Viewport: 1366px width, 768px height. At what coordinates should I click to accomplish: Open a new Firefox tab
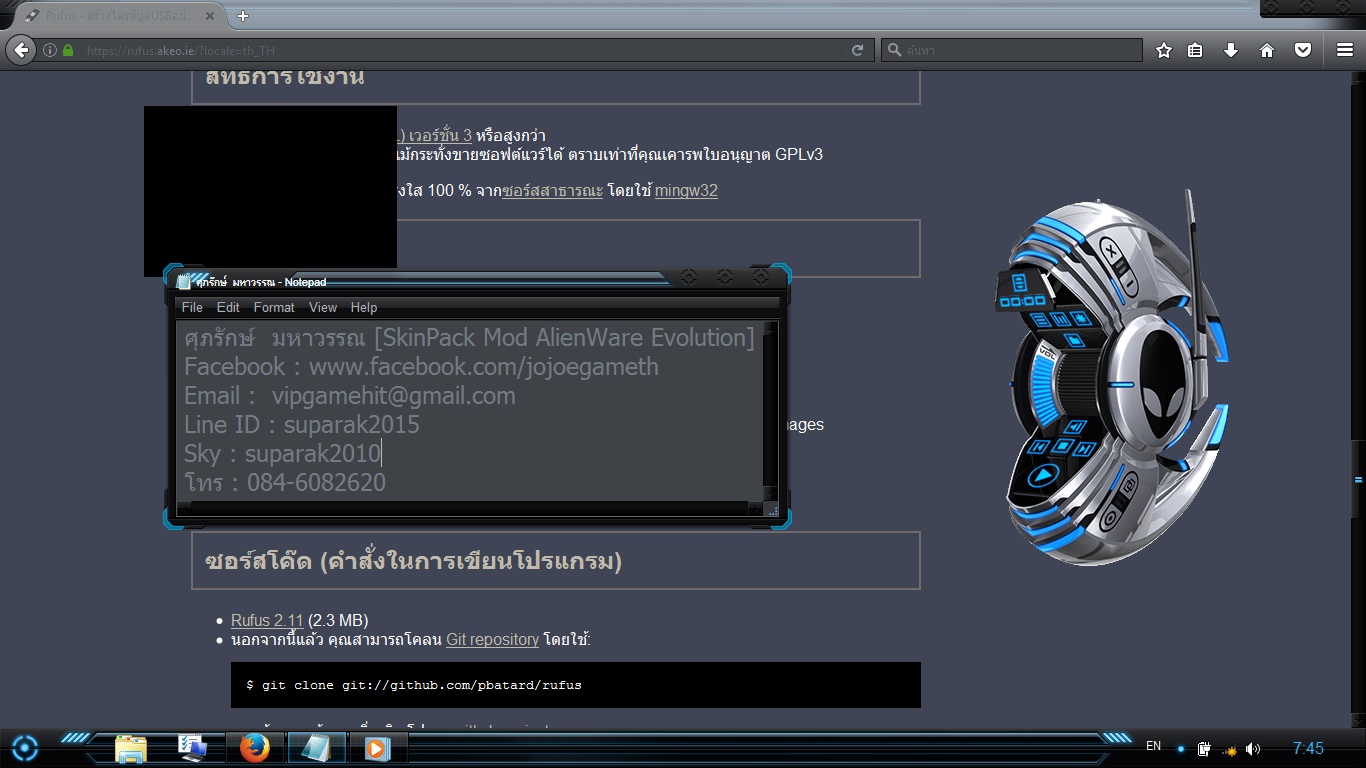(243, 16)
